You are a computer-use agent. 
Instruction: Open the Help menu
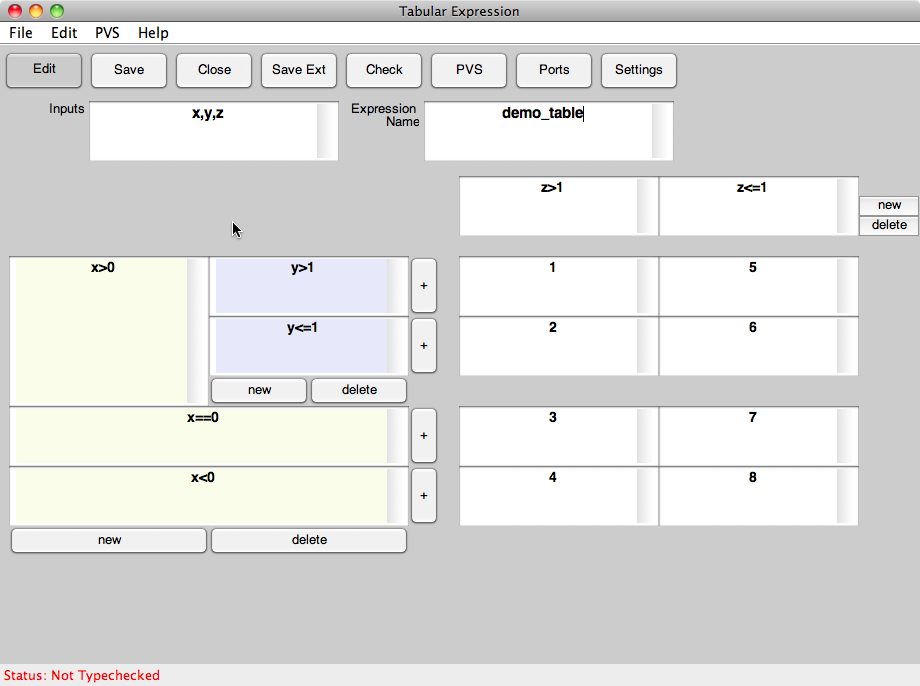click(x=153, y=33)
